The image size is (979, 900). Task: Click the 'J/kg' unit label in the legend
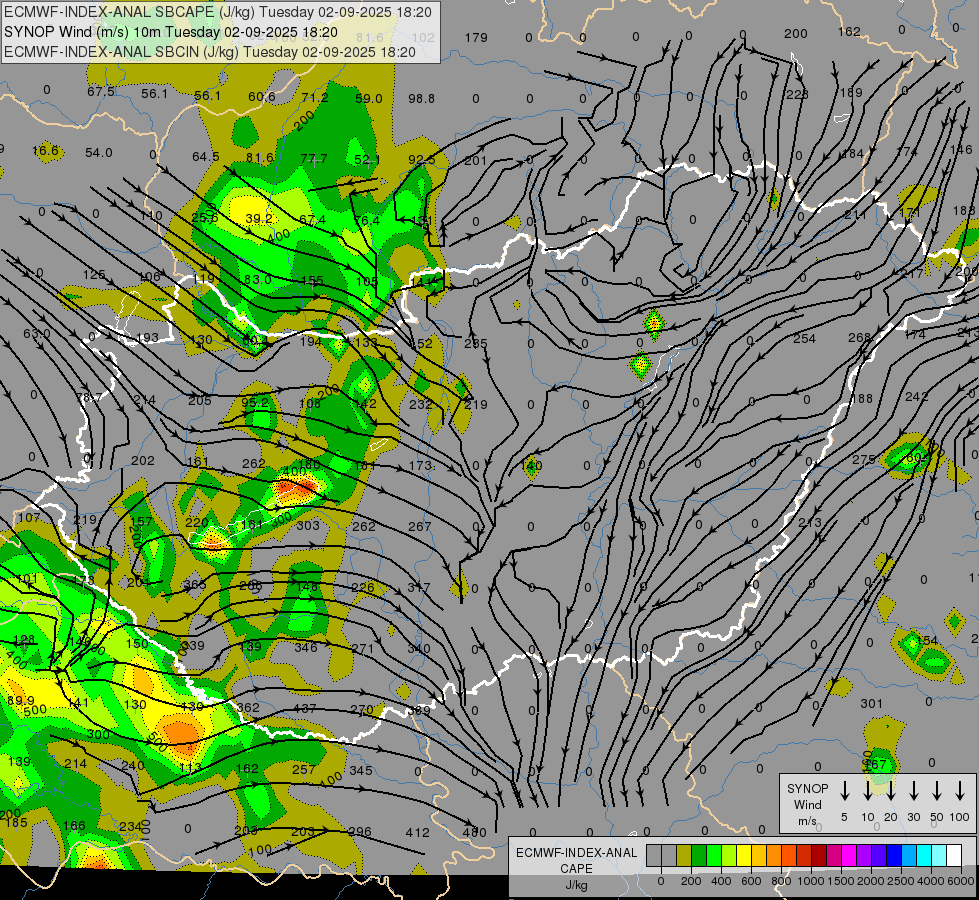click(576, 884)
